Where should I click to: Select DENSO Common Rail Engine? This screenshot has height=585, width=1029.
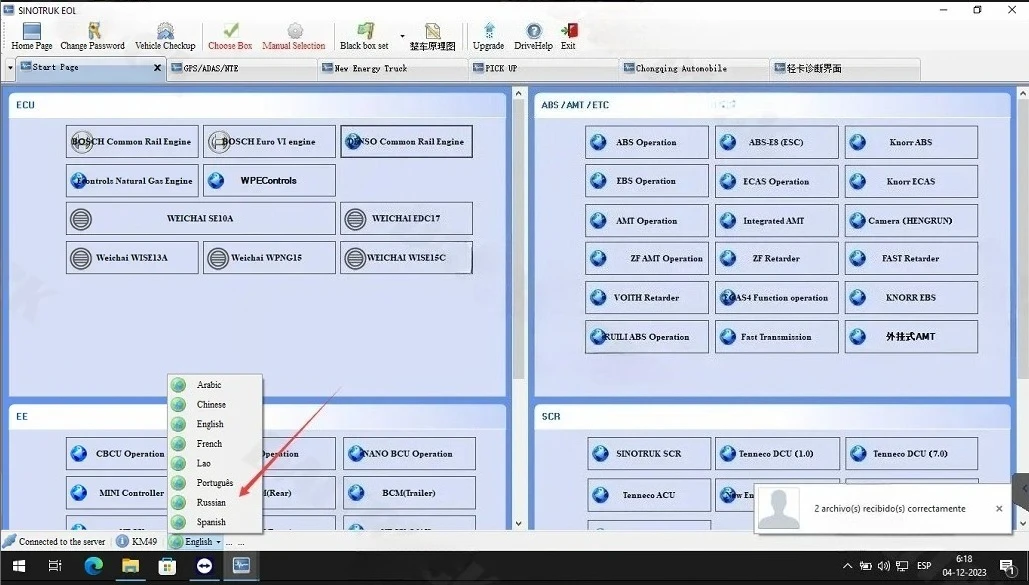[x=406, y=142]
